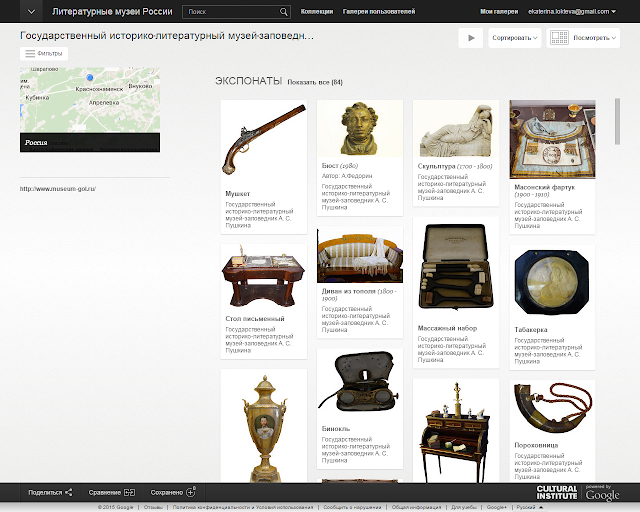Viewport: 640px width, 512px height.
Task: Go to Мои галереи
Action: [499, 12]
